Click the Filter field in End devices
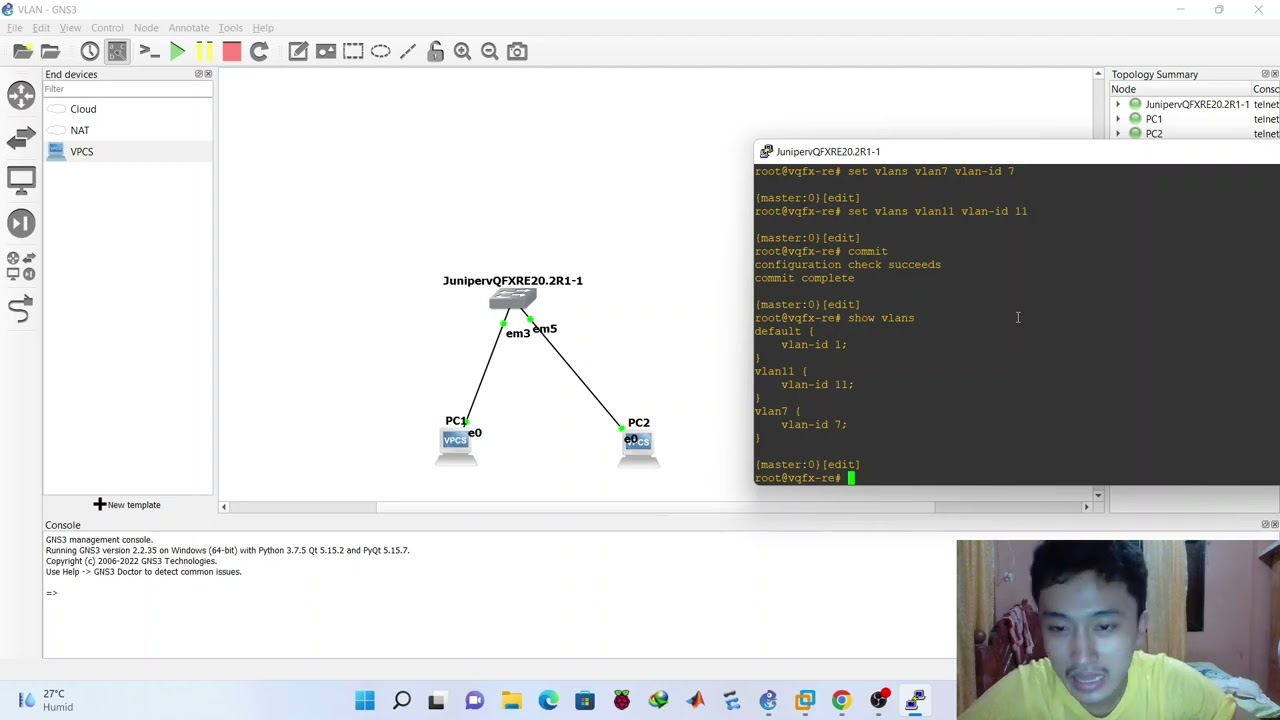The width and height of the screenshot is (1280, 720). (x=128, y=89)
